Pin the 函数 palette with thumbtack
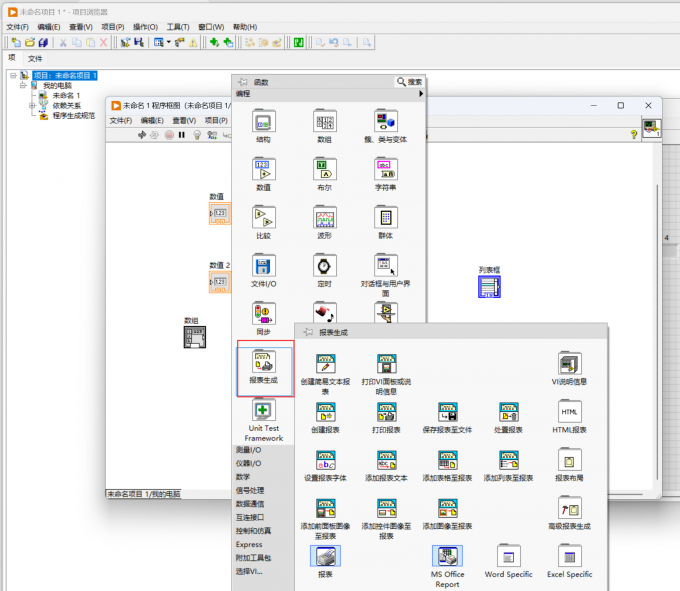Screen dimensions: 680x591 click(x=243, y=82)
